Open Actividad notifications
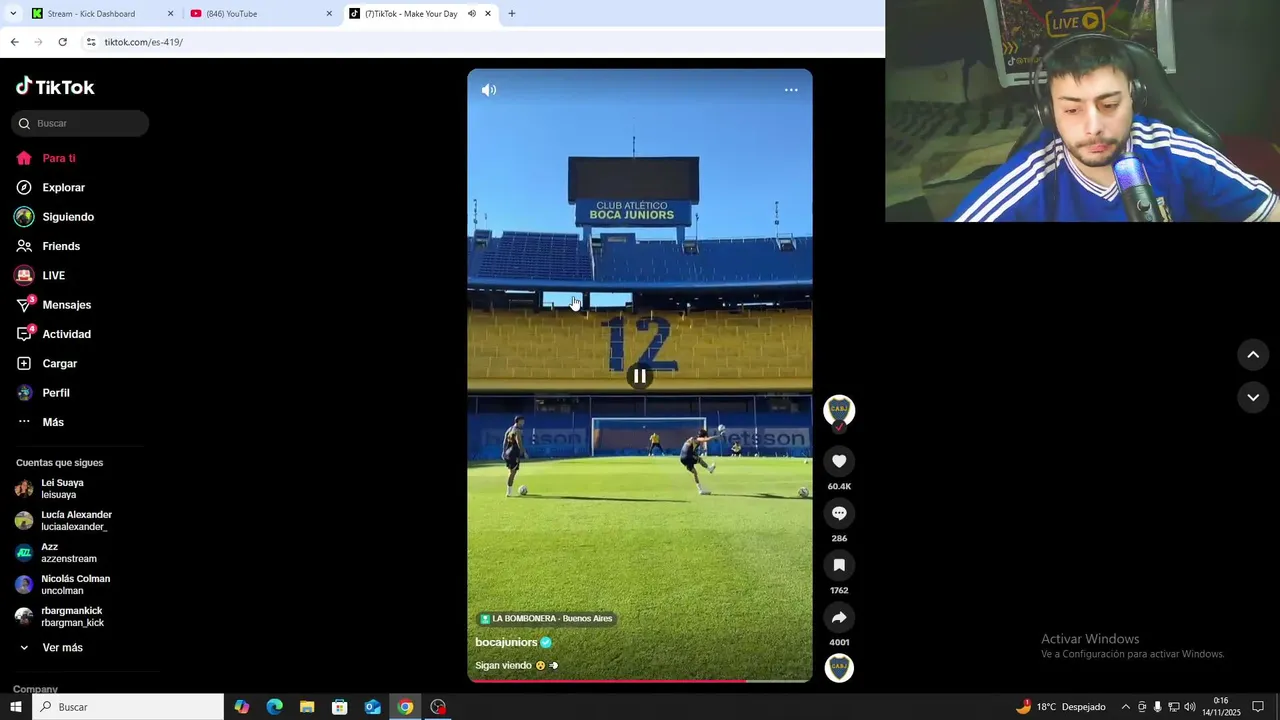This screenshot has width=1280, height=720. coord(53,334)
